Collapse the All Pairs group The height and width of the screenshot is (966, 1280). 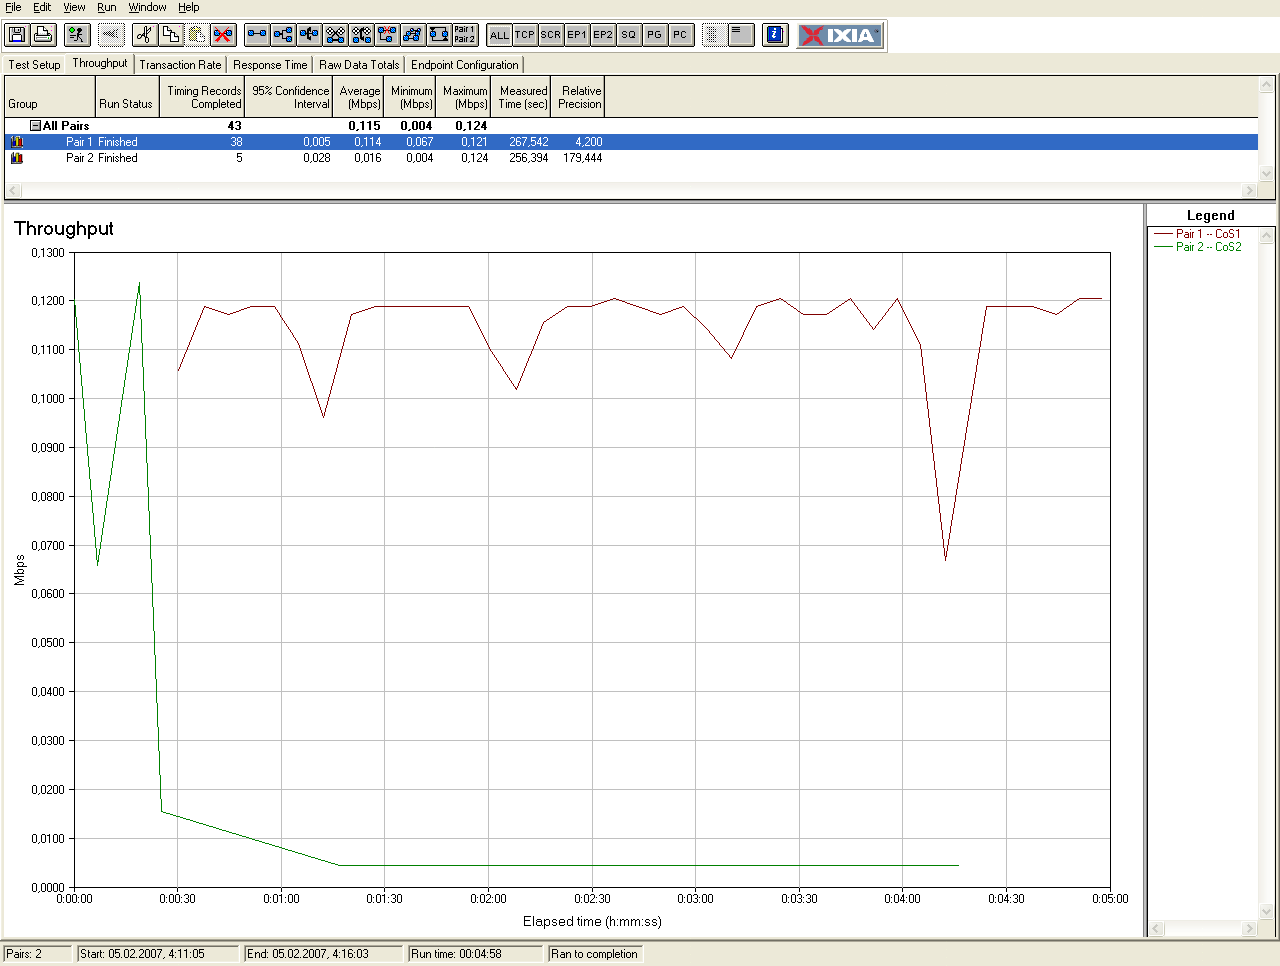click(35, 126)
